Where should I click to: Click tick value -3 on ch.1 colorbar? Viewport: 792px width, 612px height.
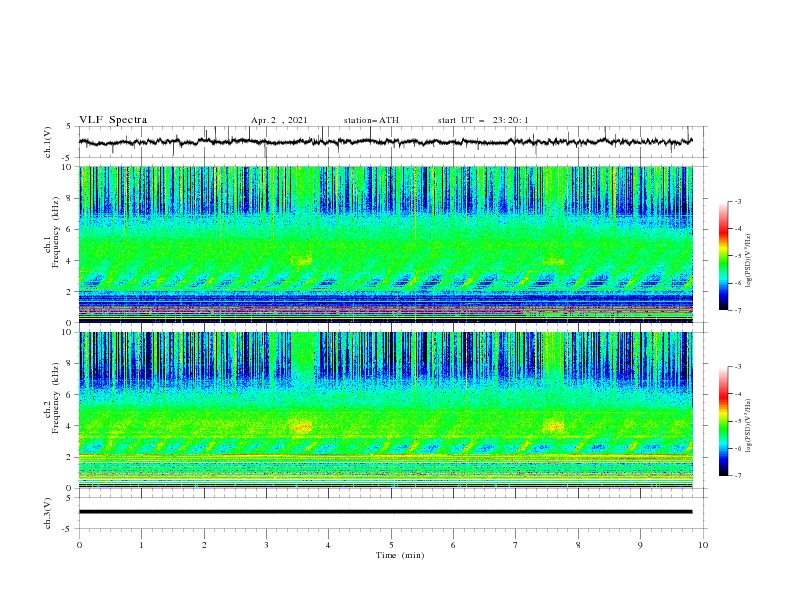737,201
